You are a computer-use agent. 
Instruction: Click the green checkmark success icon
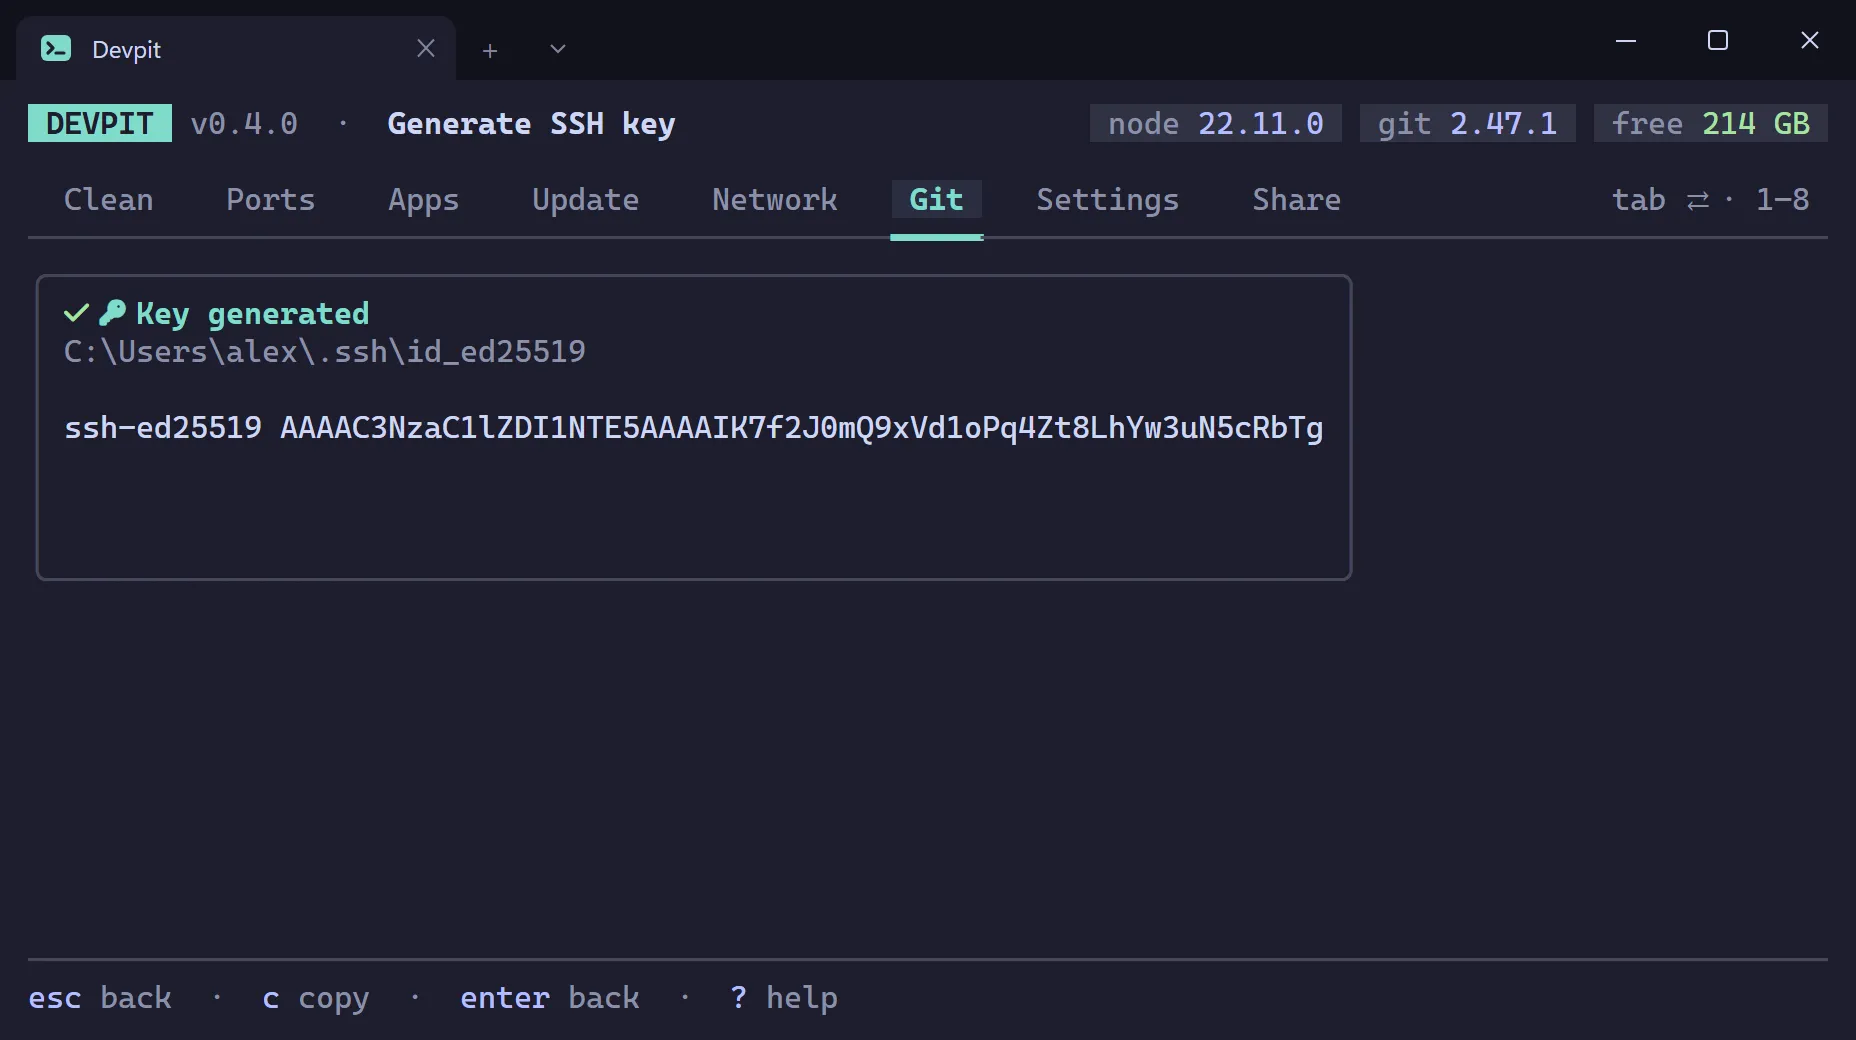click(x=76, y=313)
